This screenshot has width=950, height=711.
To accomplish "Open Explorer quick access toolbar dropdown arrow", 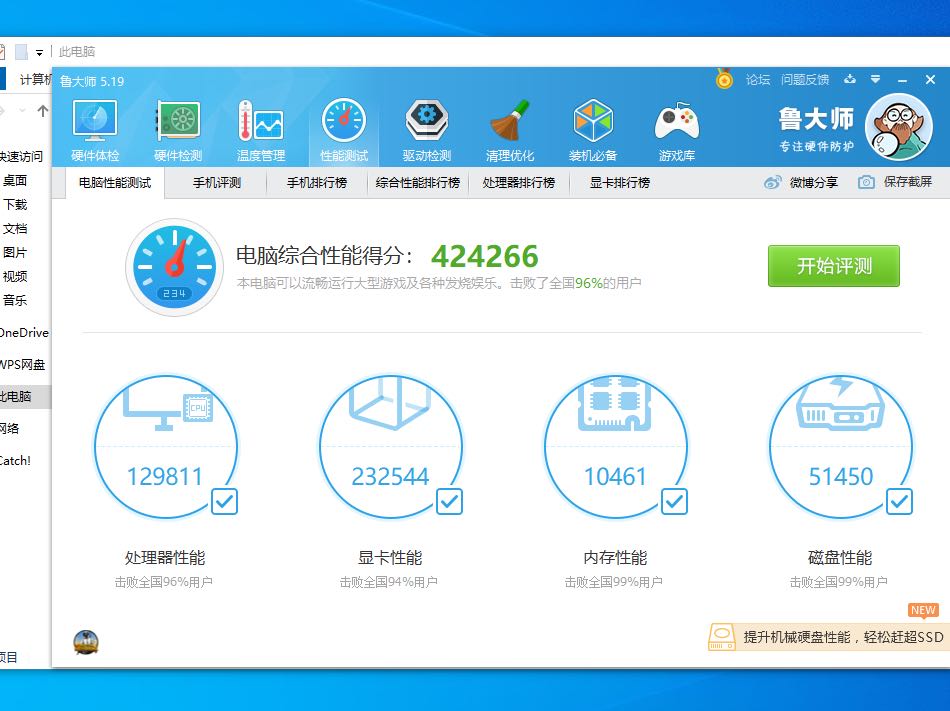I will pyautogui.click(x=39, y=53).
